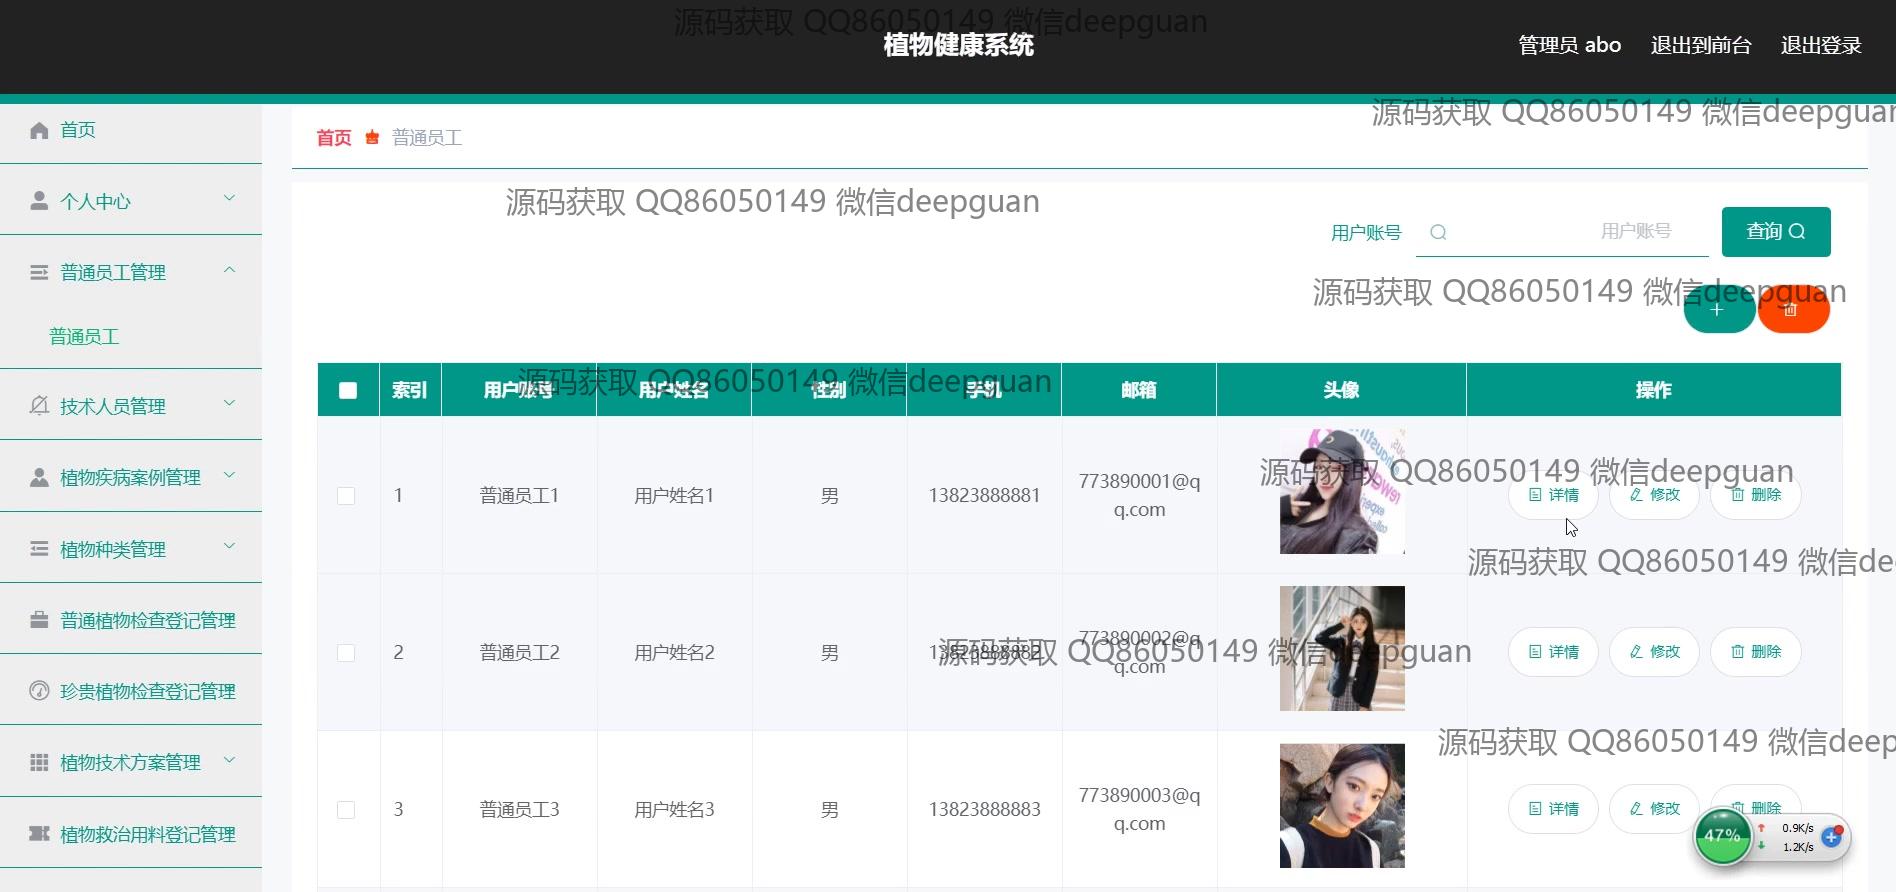Click the orange trash batch-delete button
Viewport: 1896px width, 892px height.
click(1794, 310)
